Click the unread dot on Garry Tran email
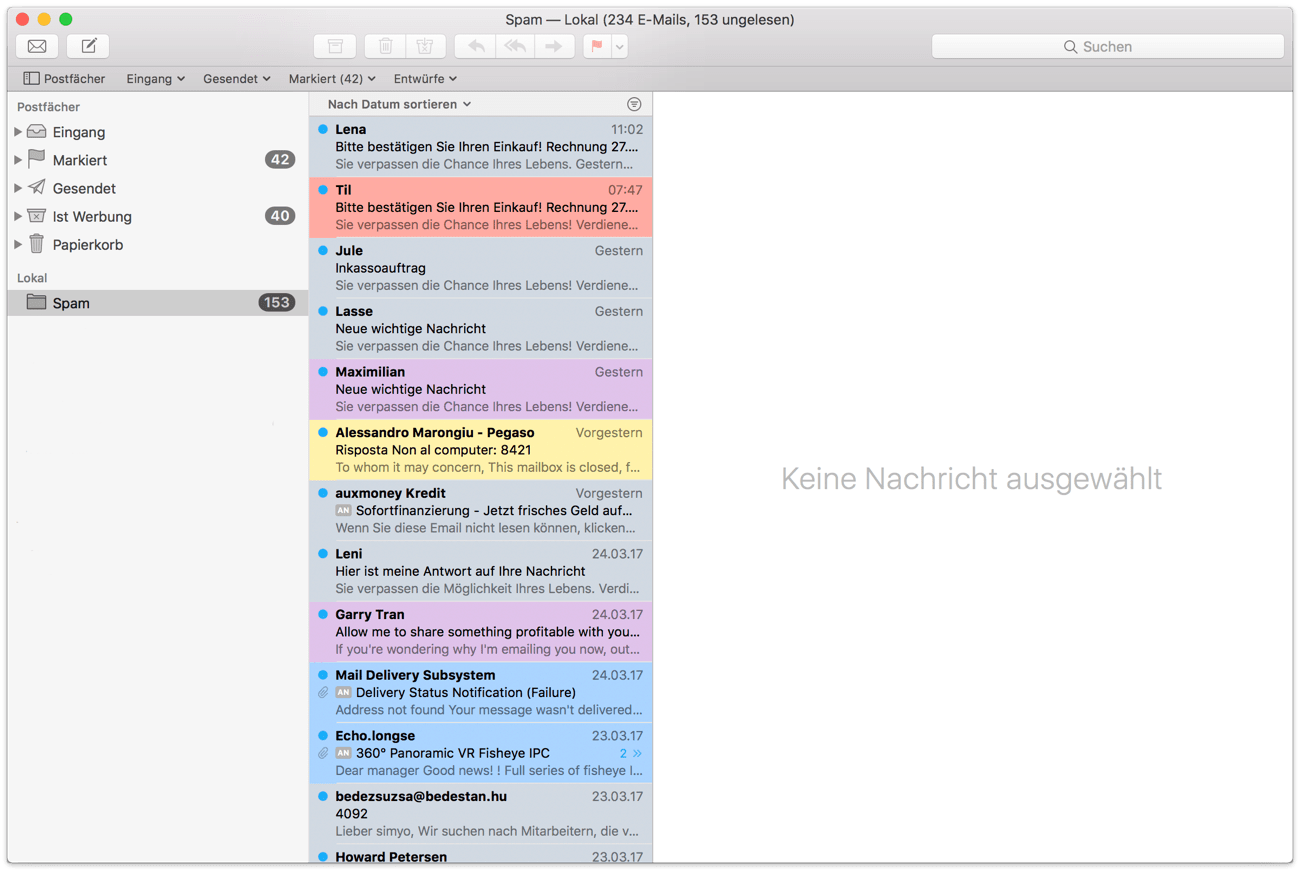This screenshot has height=870, width=1300. coord(323,614)
